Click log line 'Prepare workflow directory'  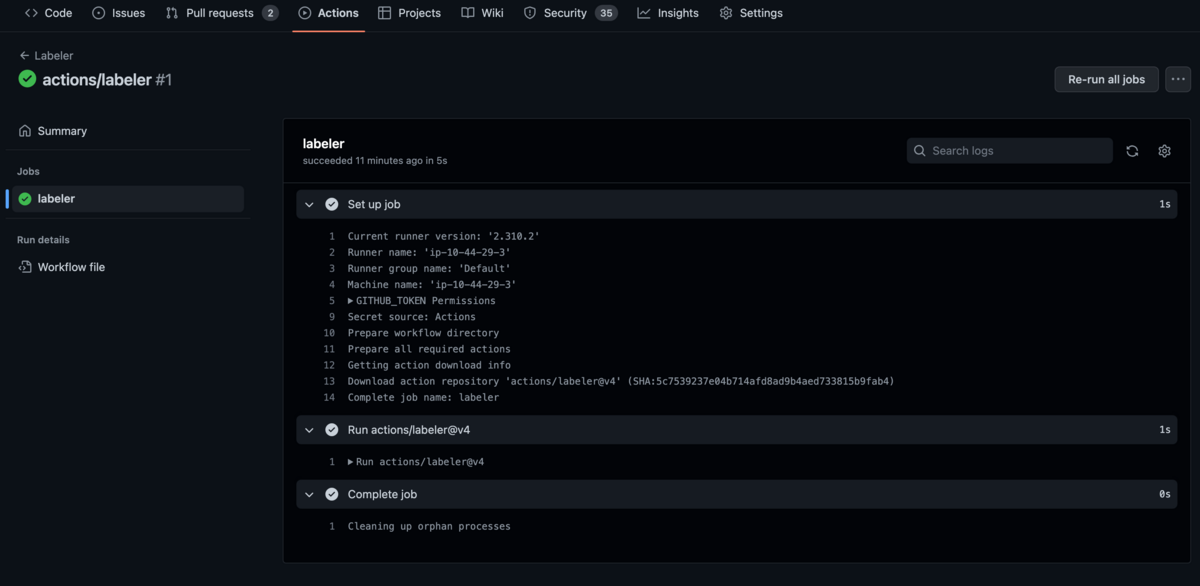[423, 333]
